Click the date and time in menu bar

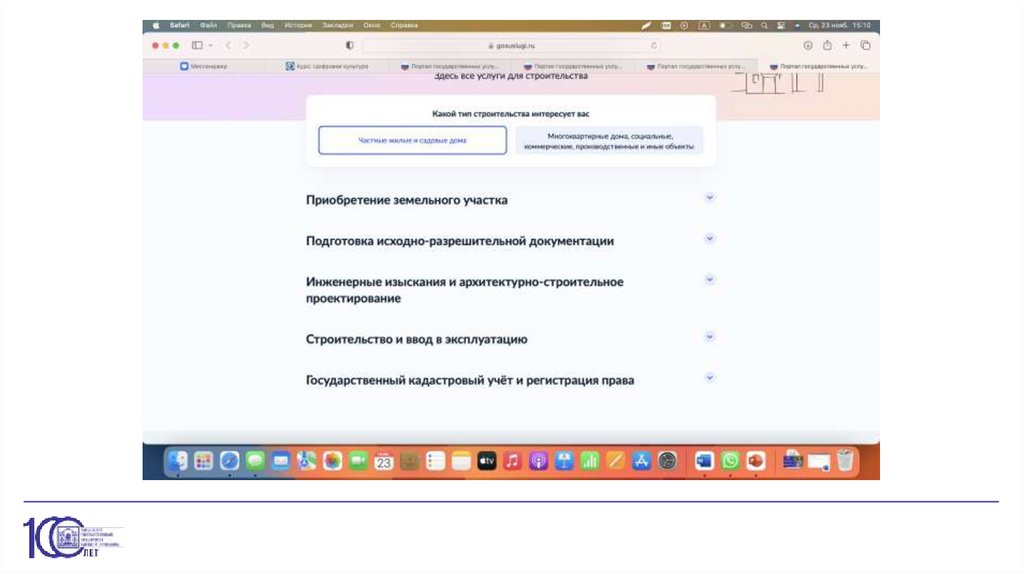(x=839, y=25)
